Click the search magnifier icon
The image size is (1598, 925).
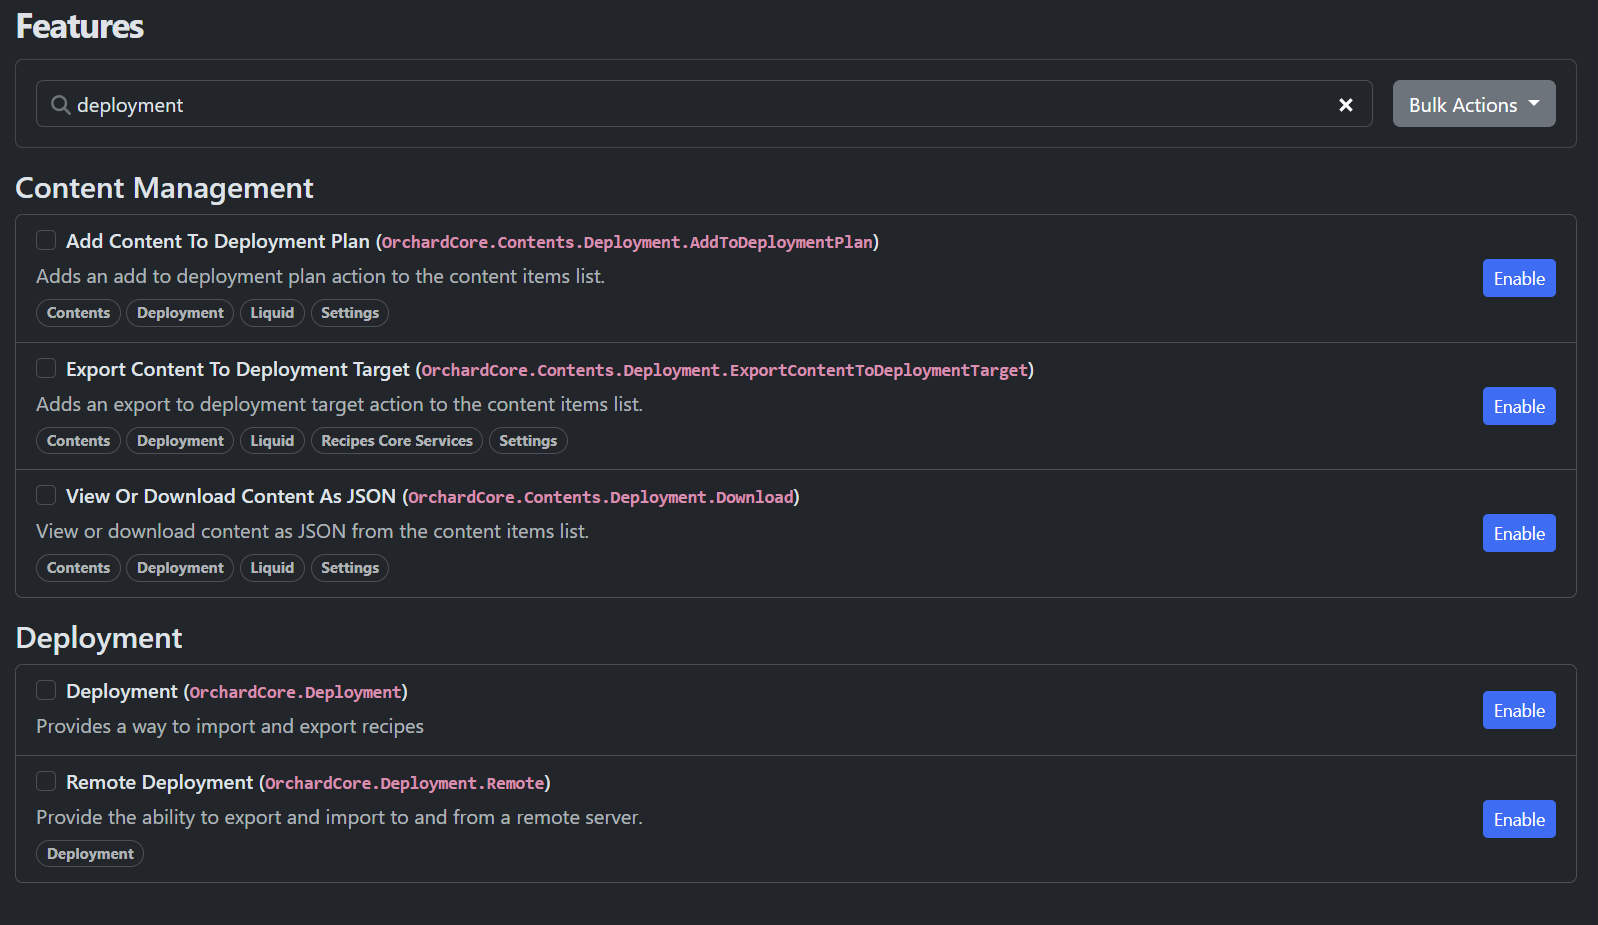tap(61, 105)
